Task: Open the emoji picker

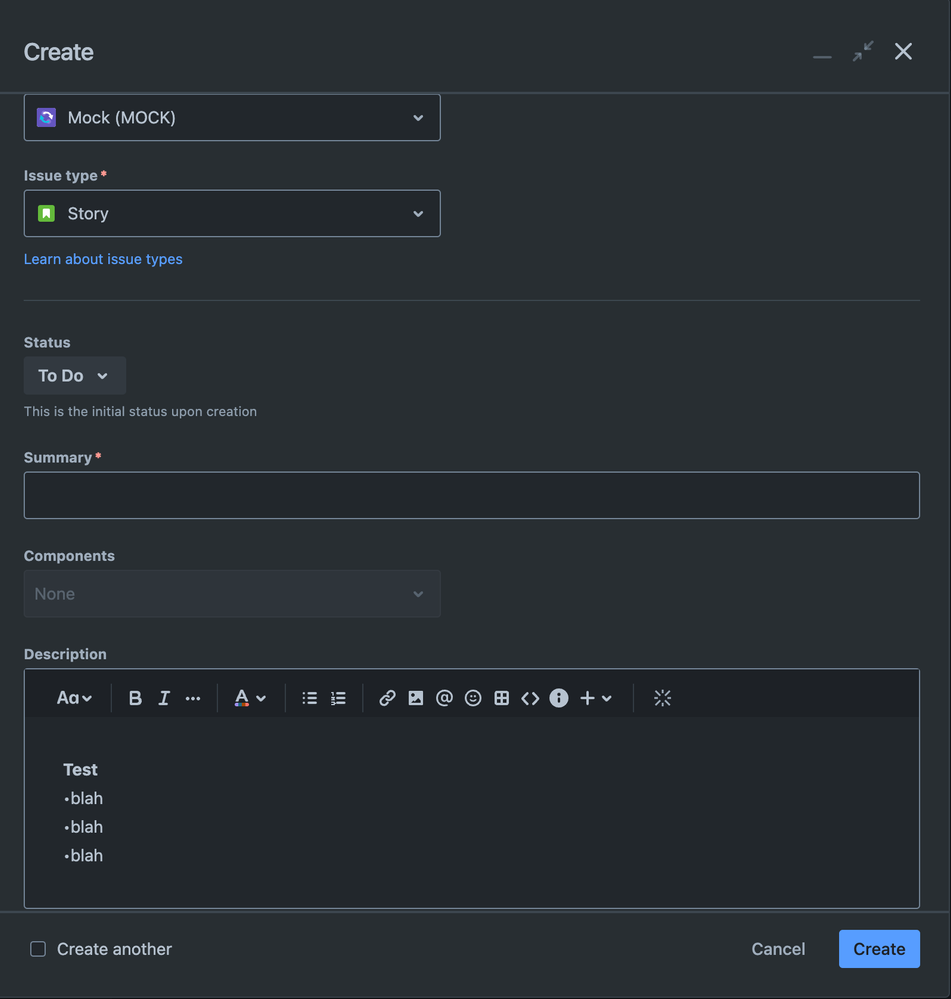Action: coord(473,698)
